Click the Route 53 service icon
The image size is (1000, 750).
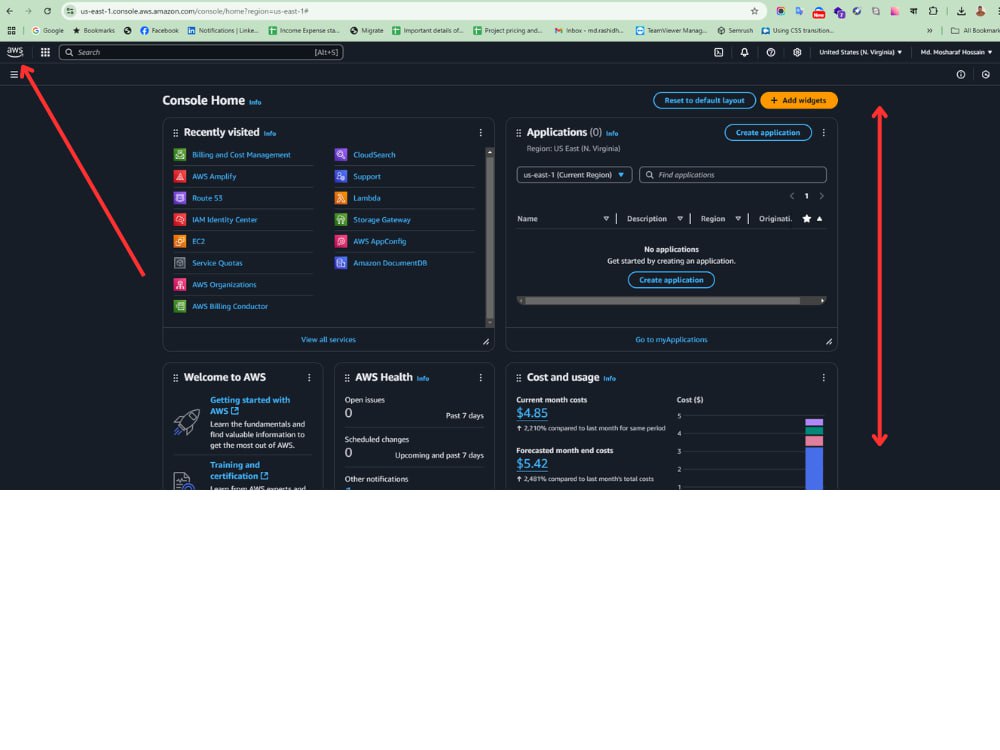pos(180,198)
